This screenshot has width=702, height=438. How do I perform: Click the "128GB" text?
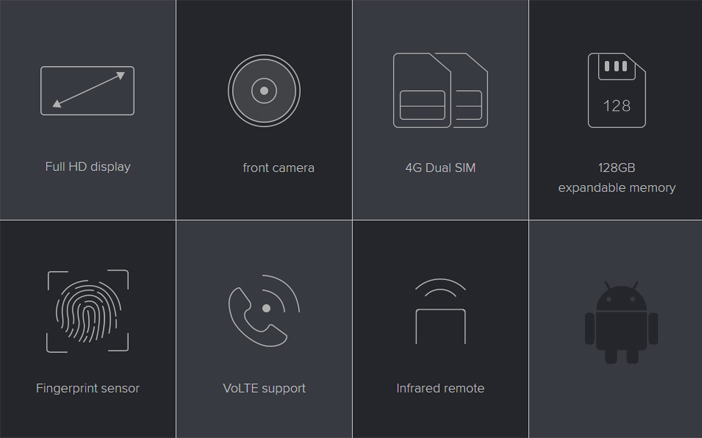pos(617,168)
